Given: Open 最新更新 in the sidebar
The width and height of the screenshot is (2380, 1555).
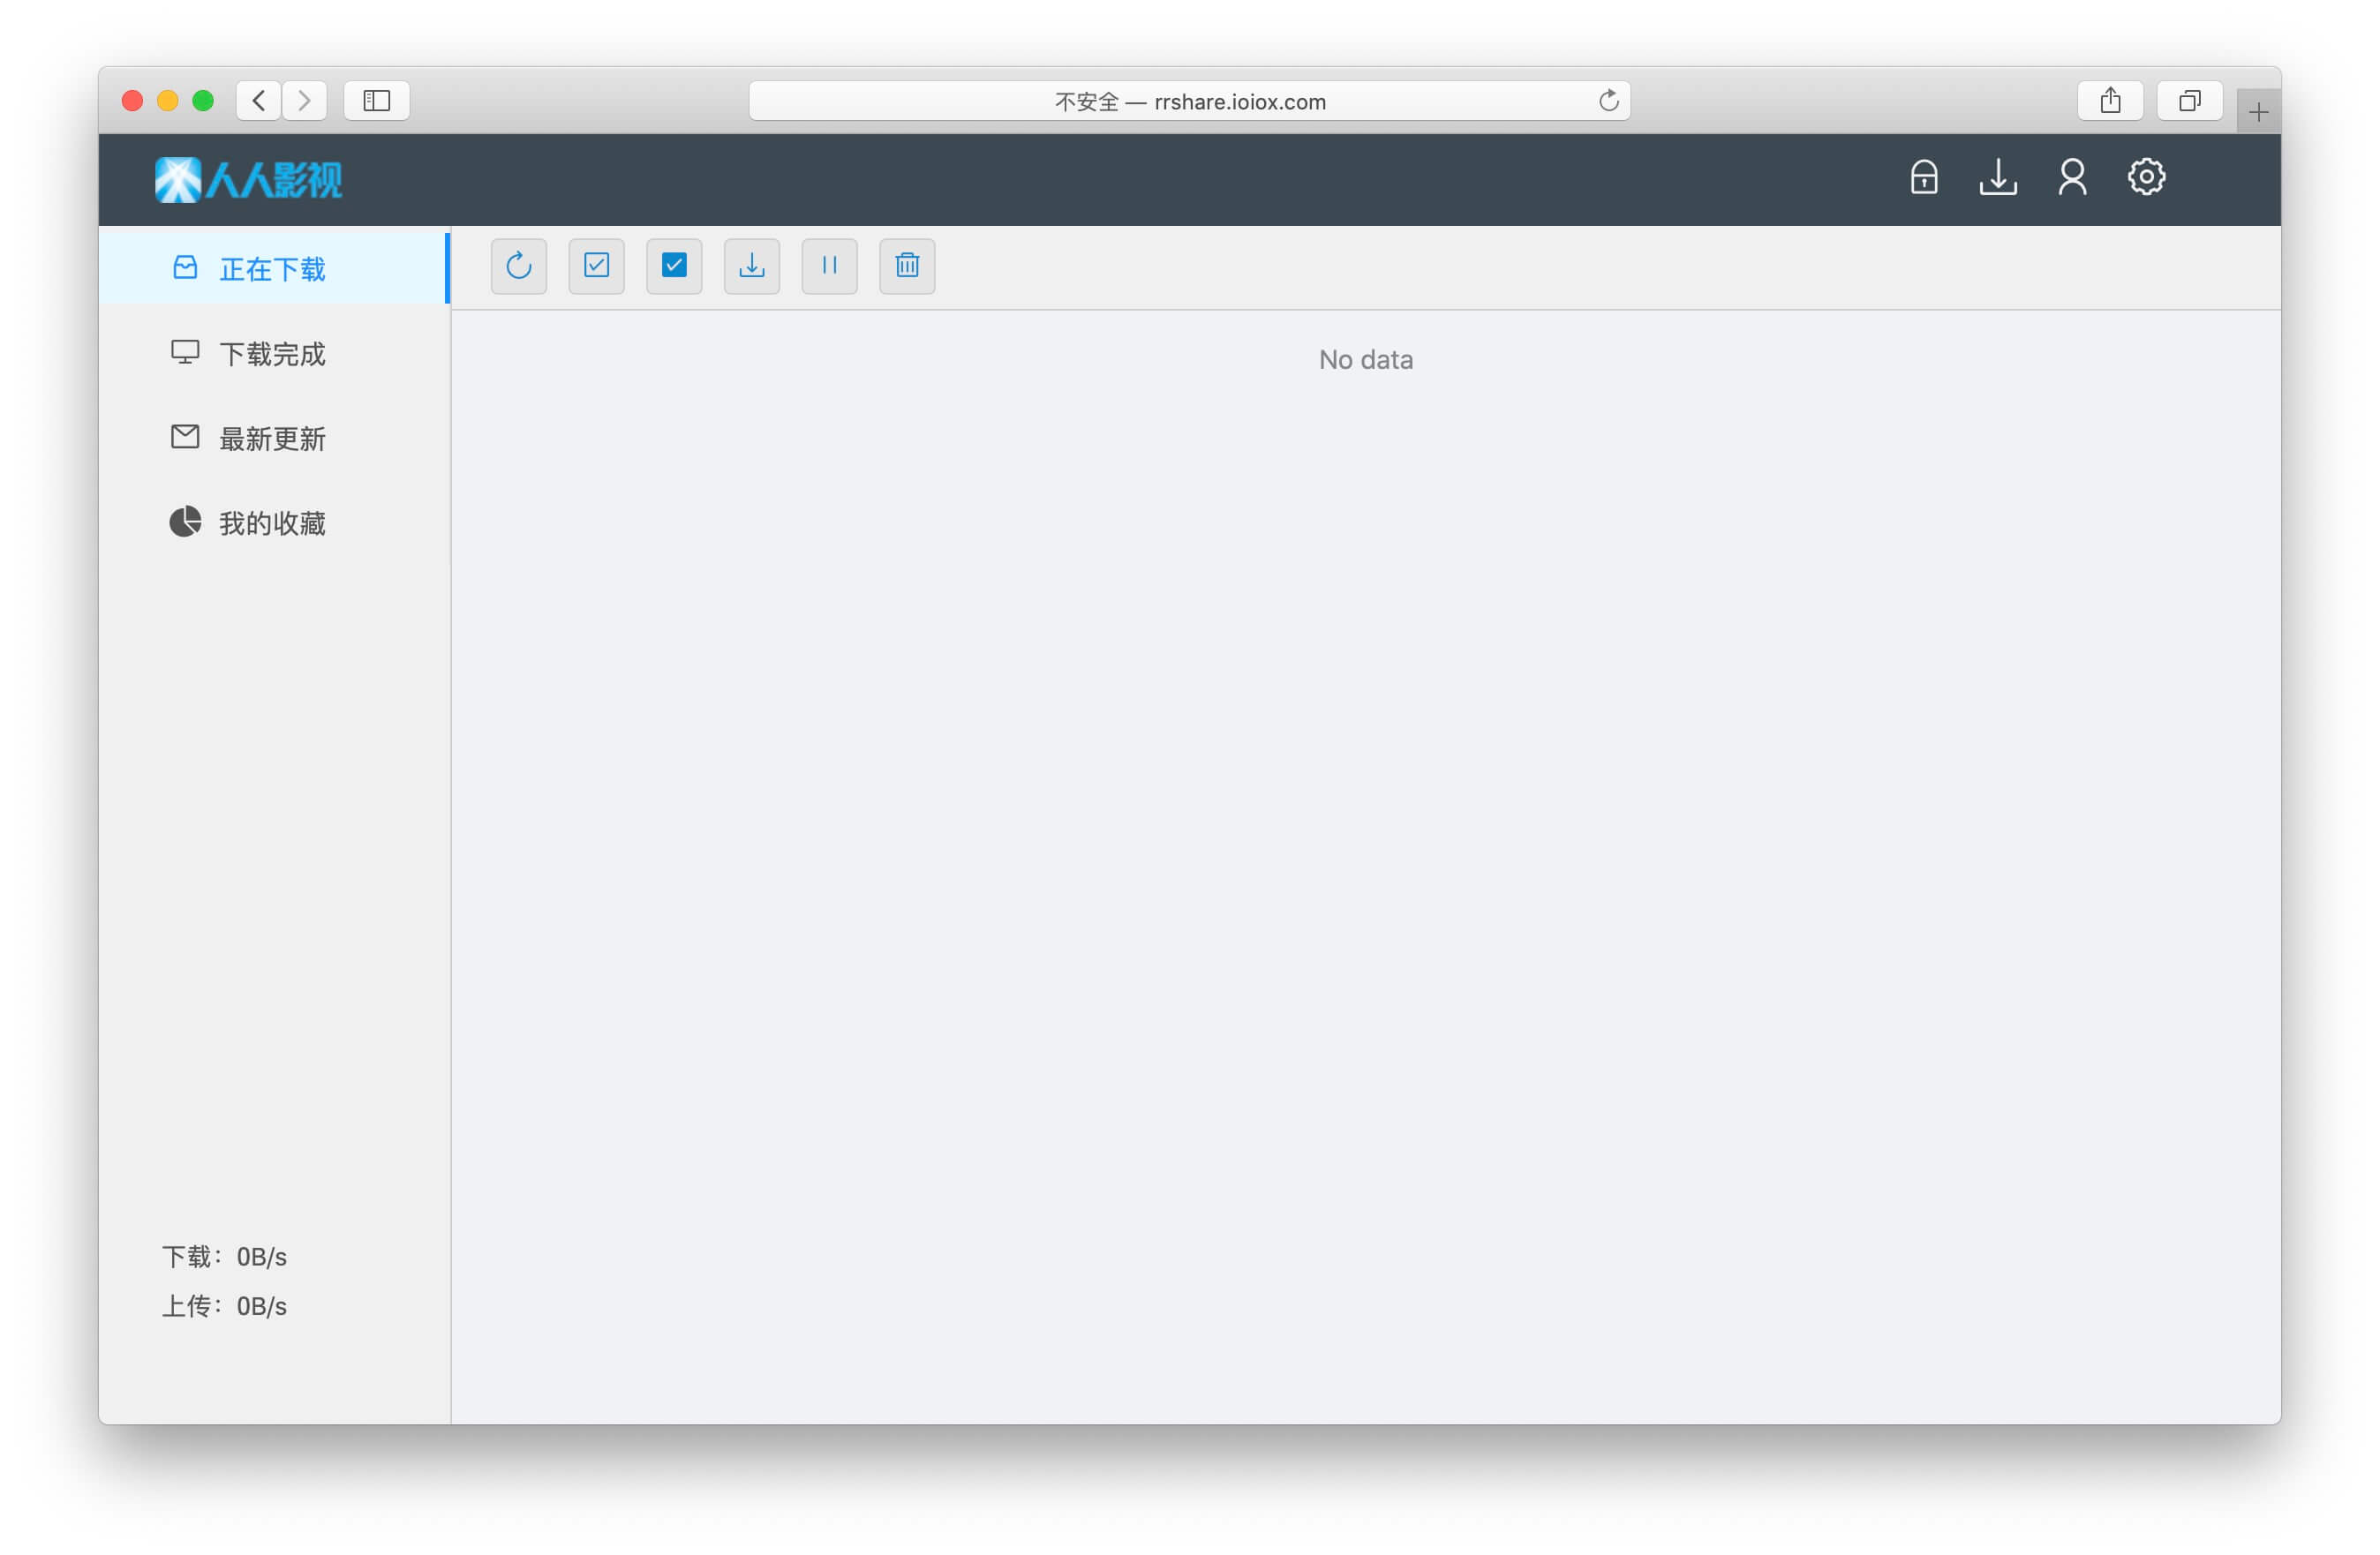Looking at the screenshot, I should [274, 438].
